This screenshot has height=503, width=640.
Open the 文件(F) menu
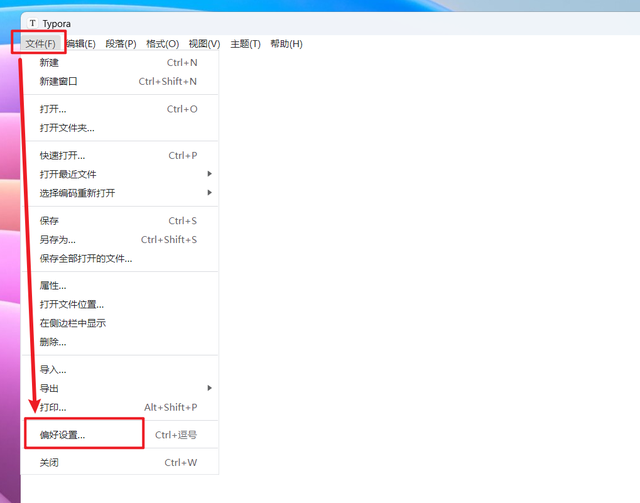tap(40, 44)
